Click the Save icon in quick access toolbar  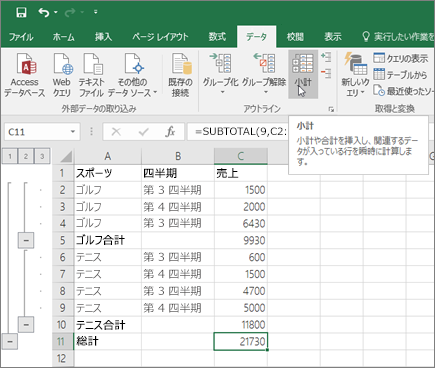click(x=21, y=13)
